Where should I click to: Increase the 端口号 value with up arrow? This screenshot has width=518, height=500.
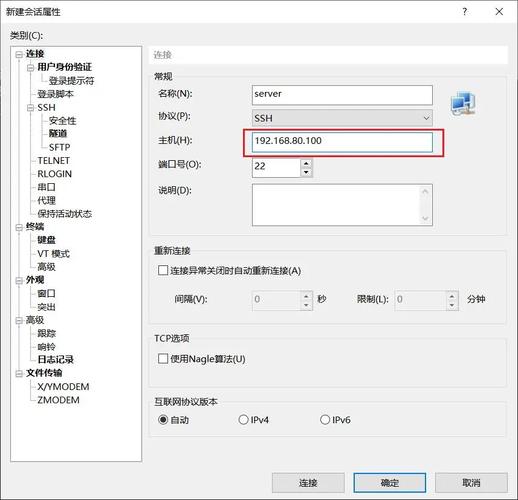306,163
